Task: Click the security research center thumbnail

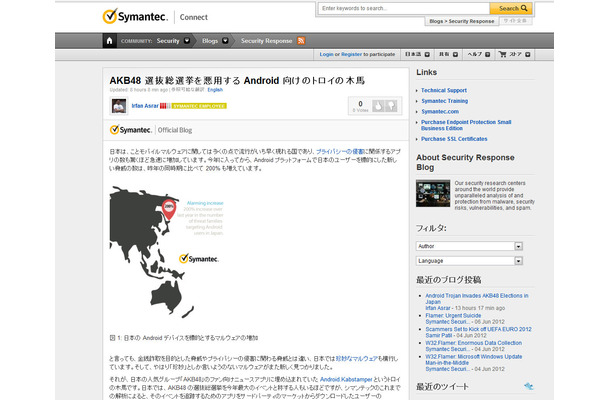Action: pos(433,193)
